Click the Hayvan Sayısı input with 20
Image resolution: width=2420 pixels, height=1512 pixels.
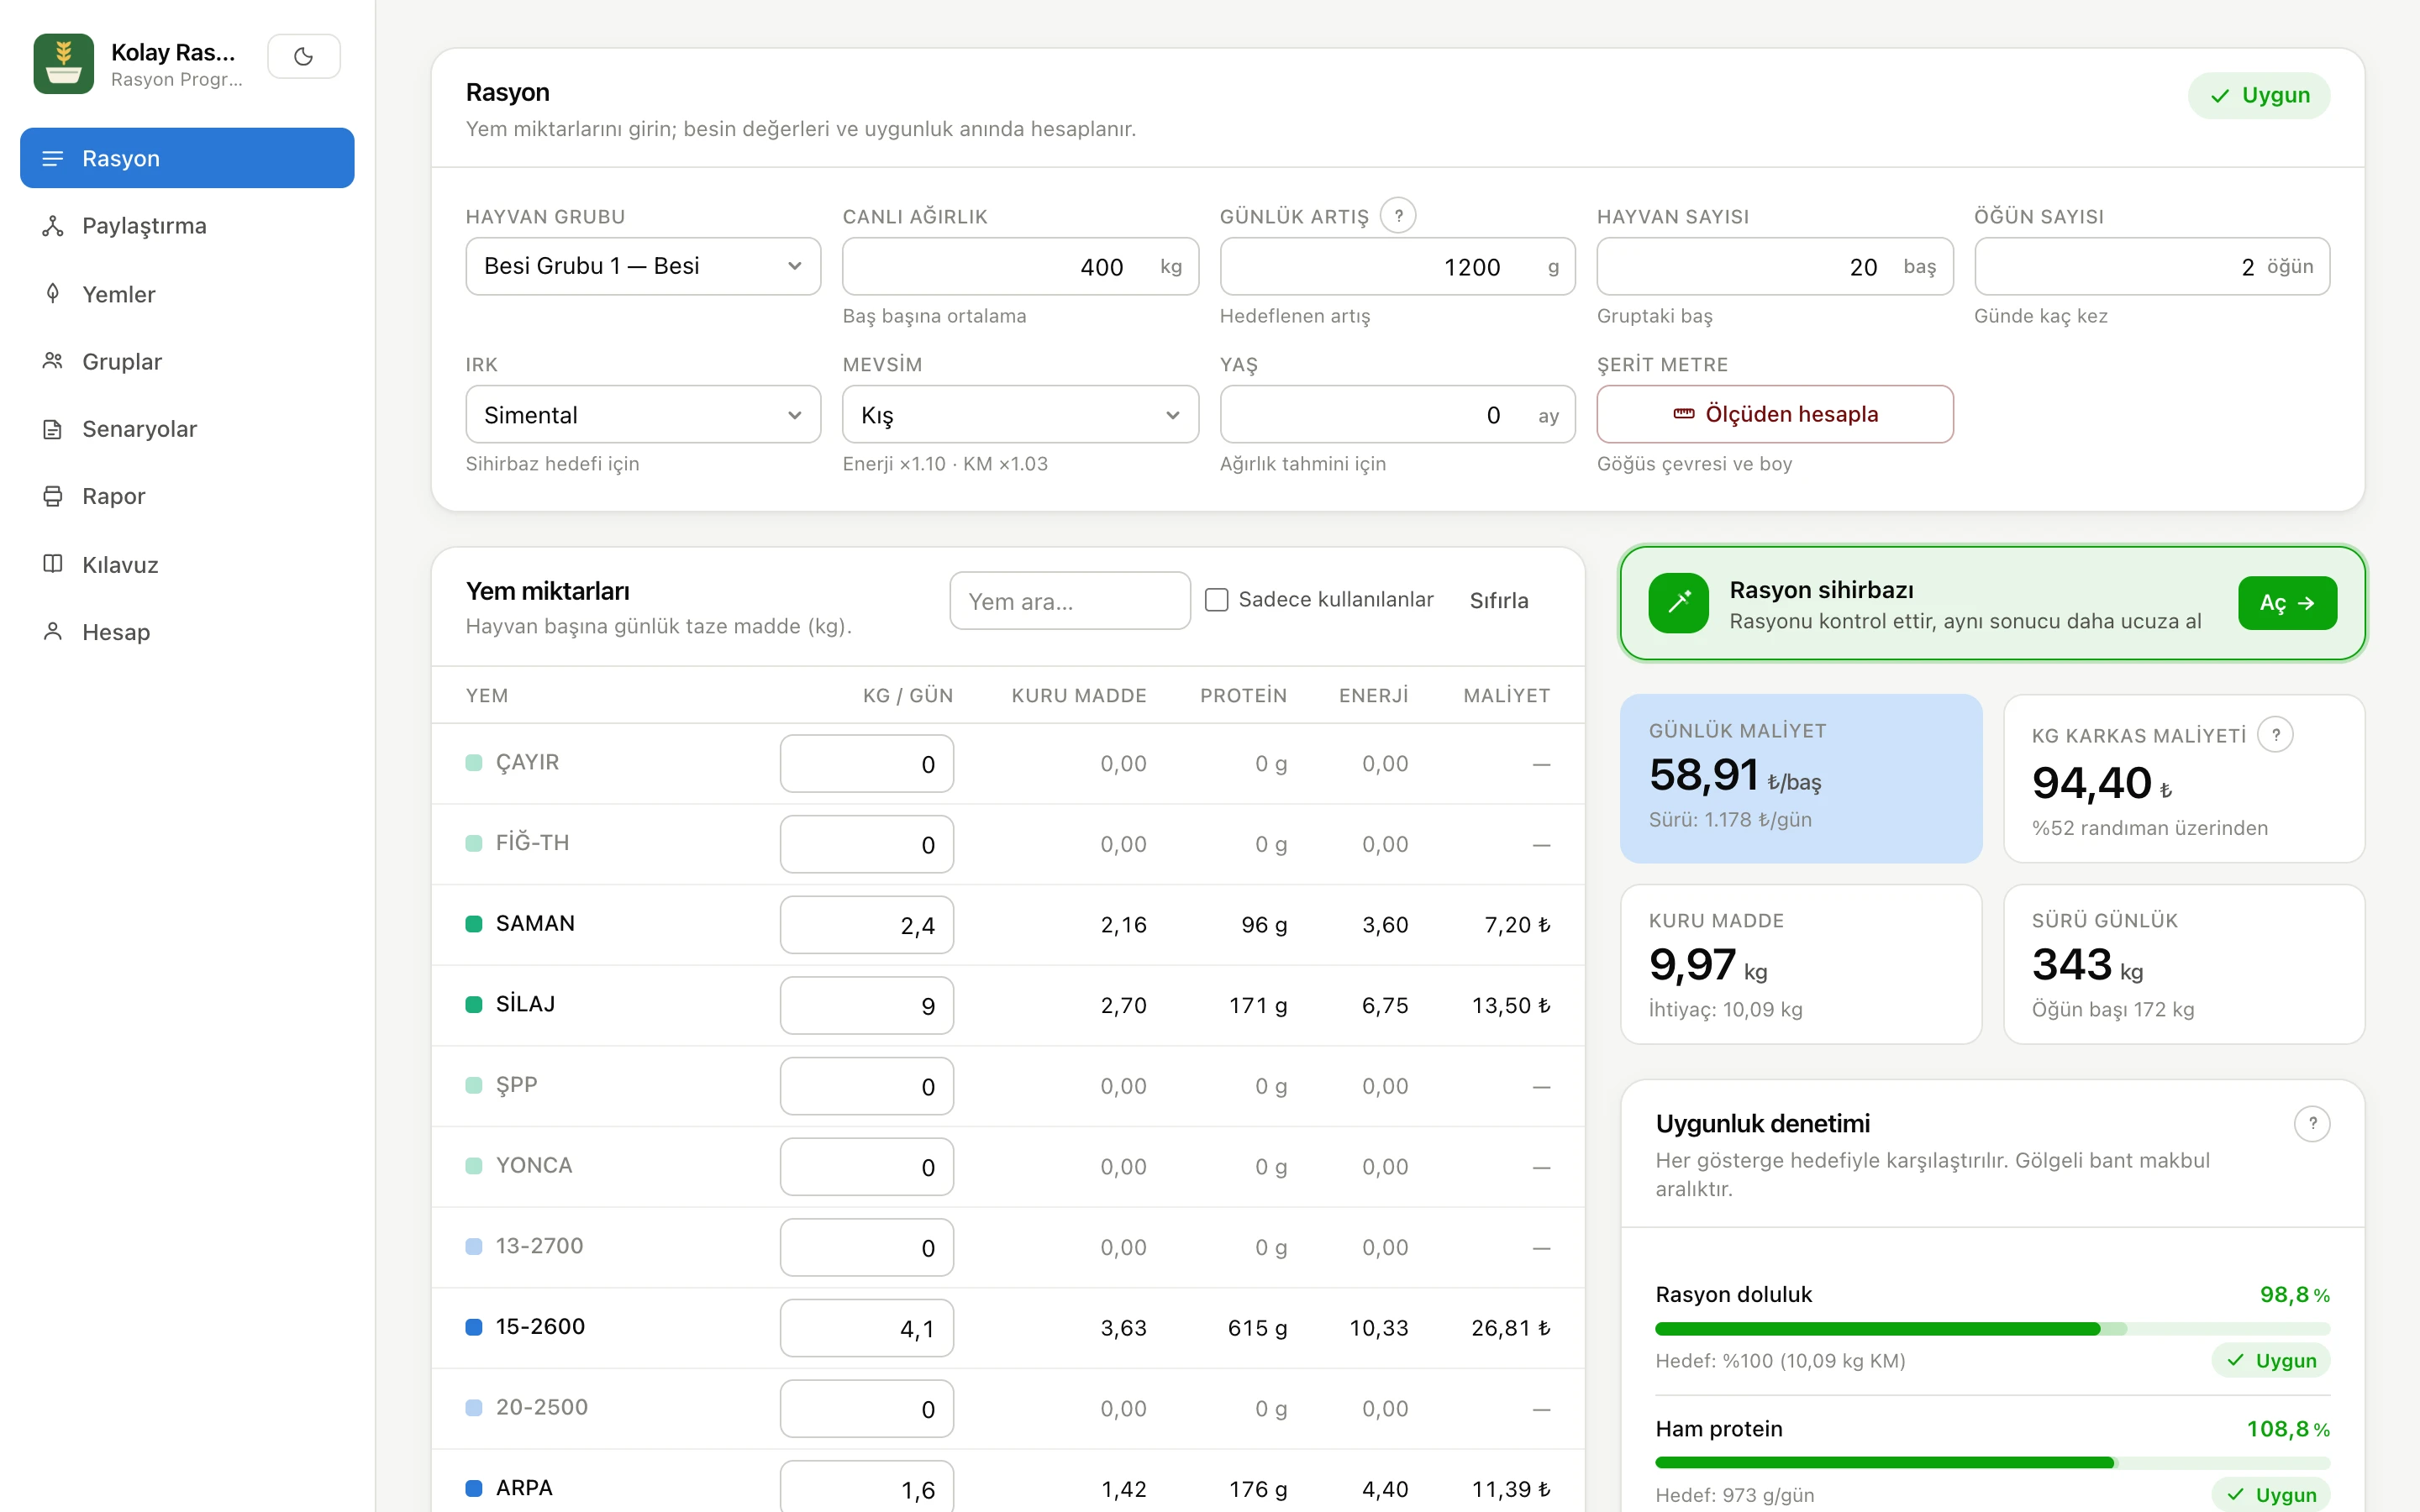(x=1775, y=267)
